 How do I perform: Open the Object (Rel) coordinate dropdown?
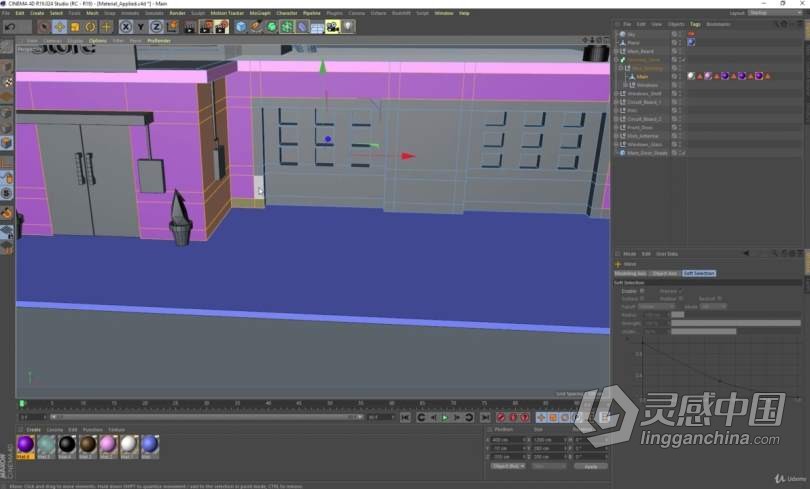[x=507, y=466]
